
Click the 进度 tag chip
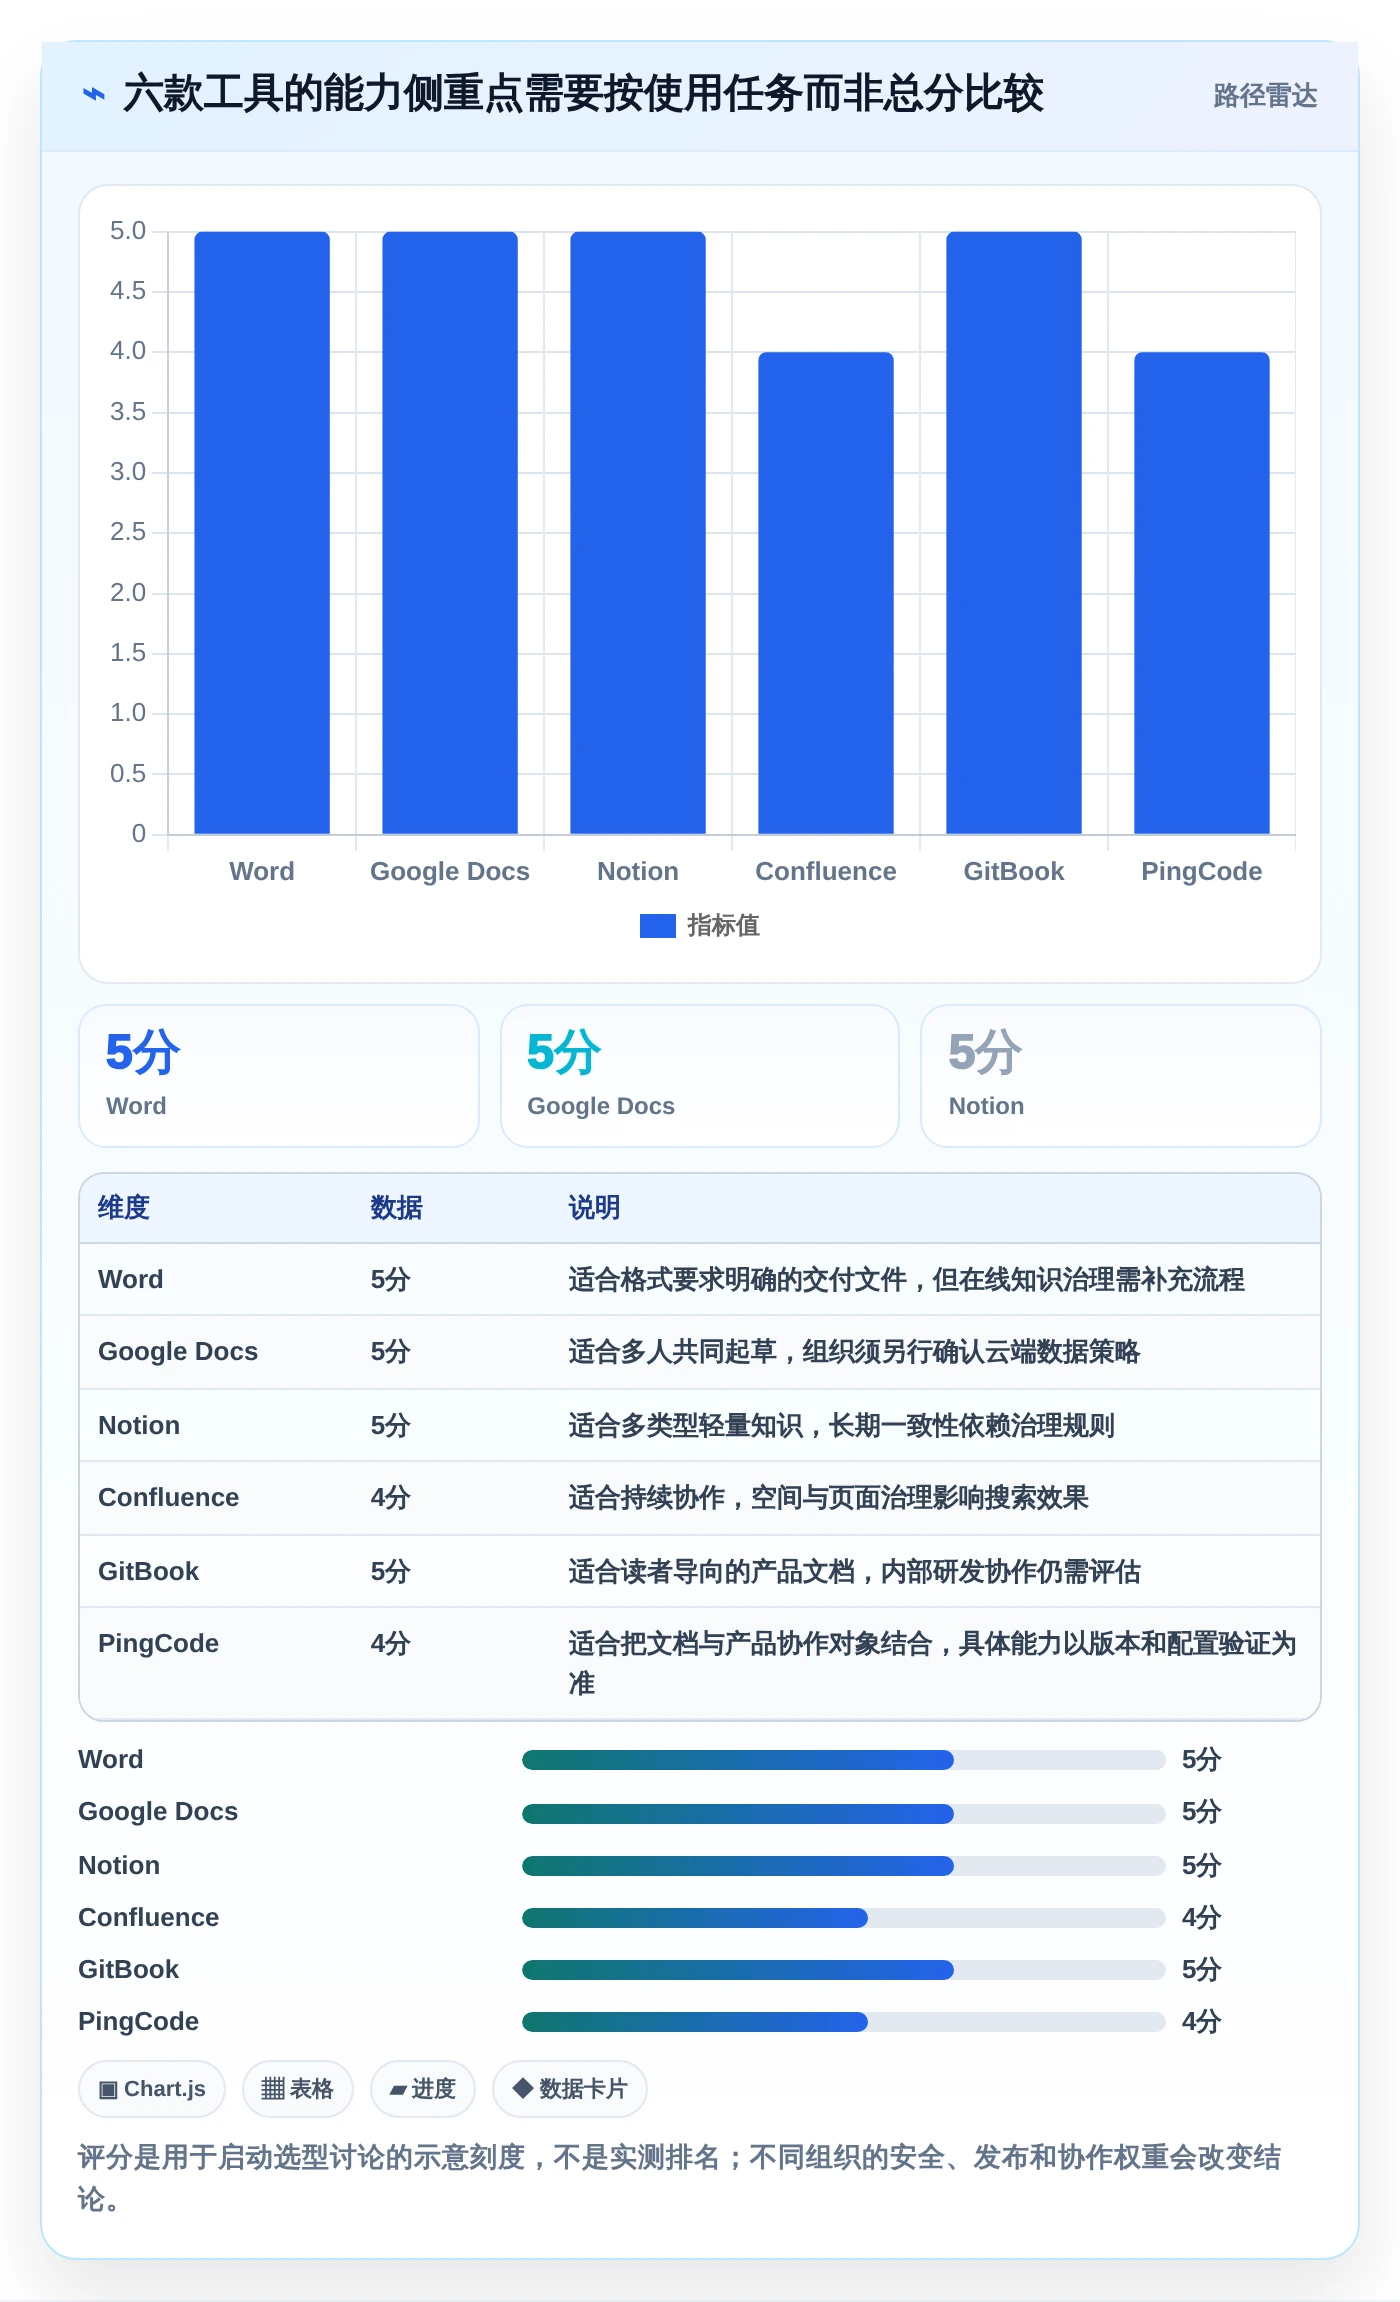[423, 2089]
